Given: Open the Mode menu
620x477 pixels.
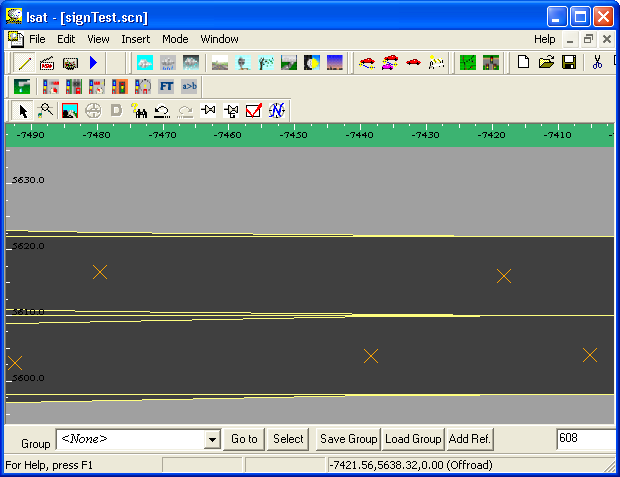Looking at the screenshot, I should (175, 39).
